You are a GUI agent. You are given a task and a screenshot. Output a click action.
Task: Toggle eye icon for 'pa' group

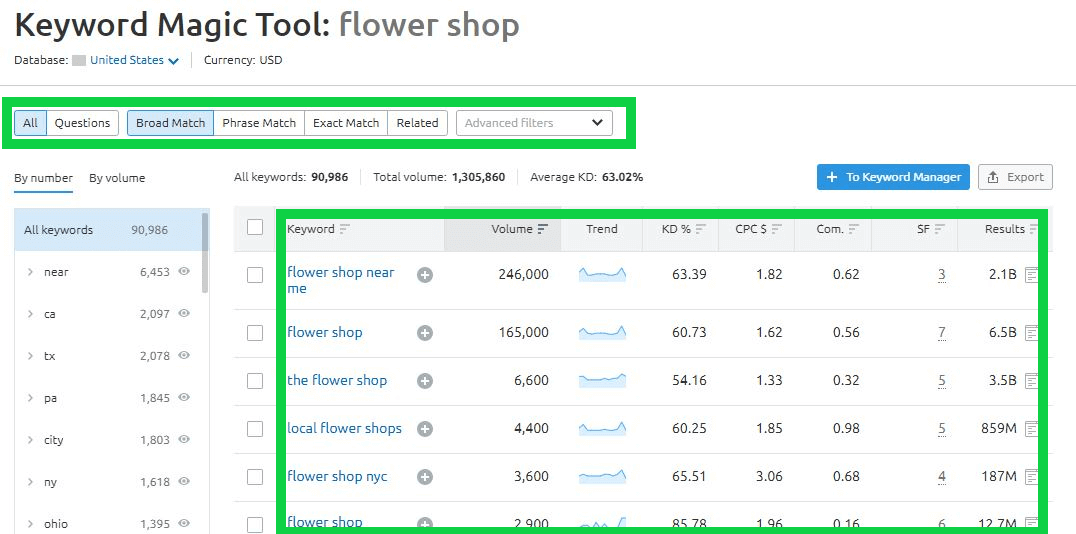pos(184,397)
